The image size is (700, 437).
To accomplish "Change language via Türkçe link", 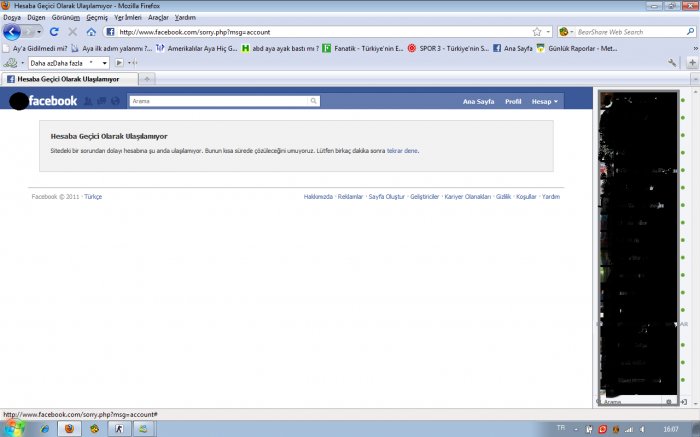I will coord(93,196).
